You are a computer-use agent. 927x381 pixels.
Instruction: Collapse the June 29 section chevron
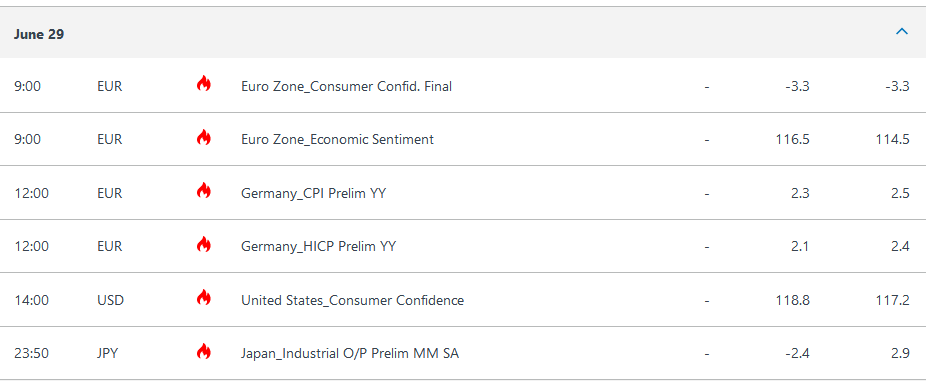tap(902, 31)
